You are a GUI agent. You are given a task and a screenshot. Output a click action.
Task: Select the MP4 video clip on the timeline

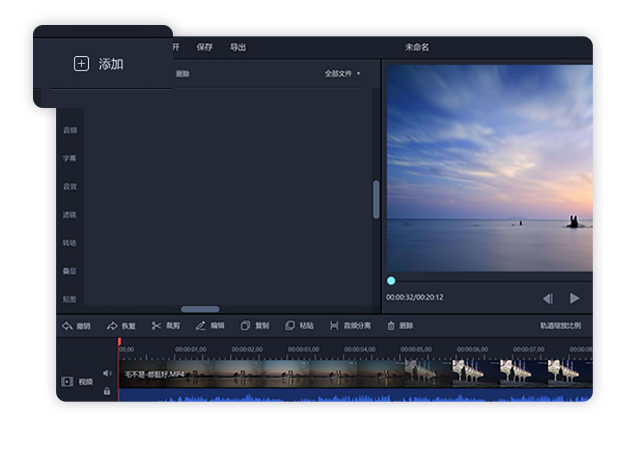355,373
